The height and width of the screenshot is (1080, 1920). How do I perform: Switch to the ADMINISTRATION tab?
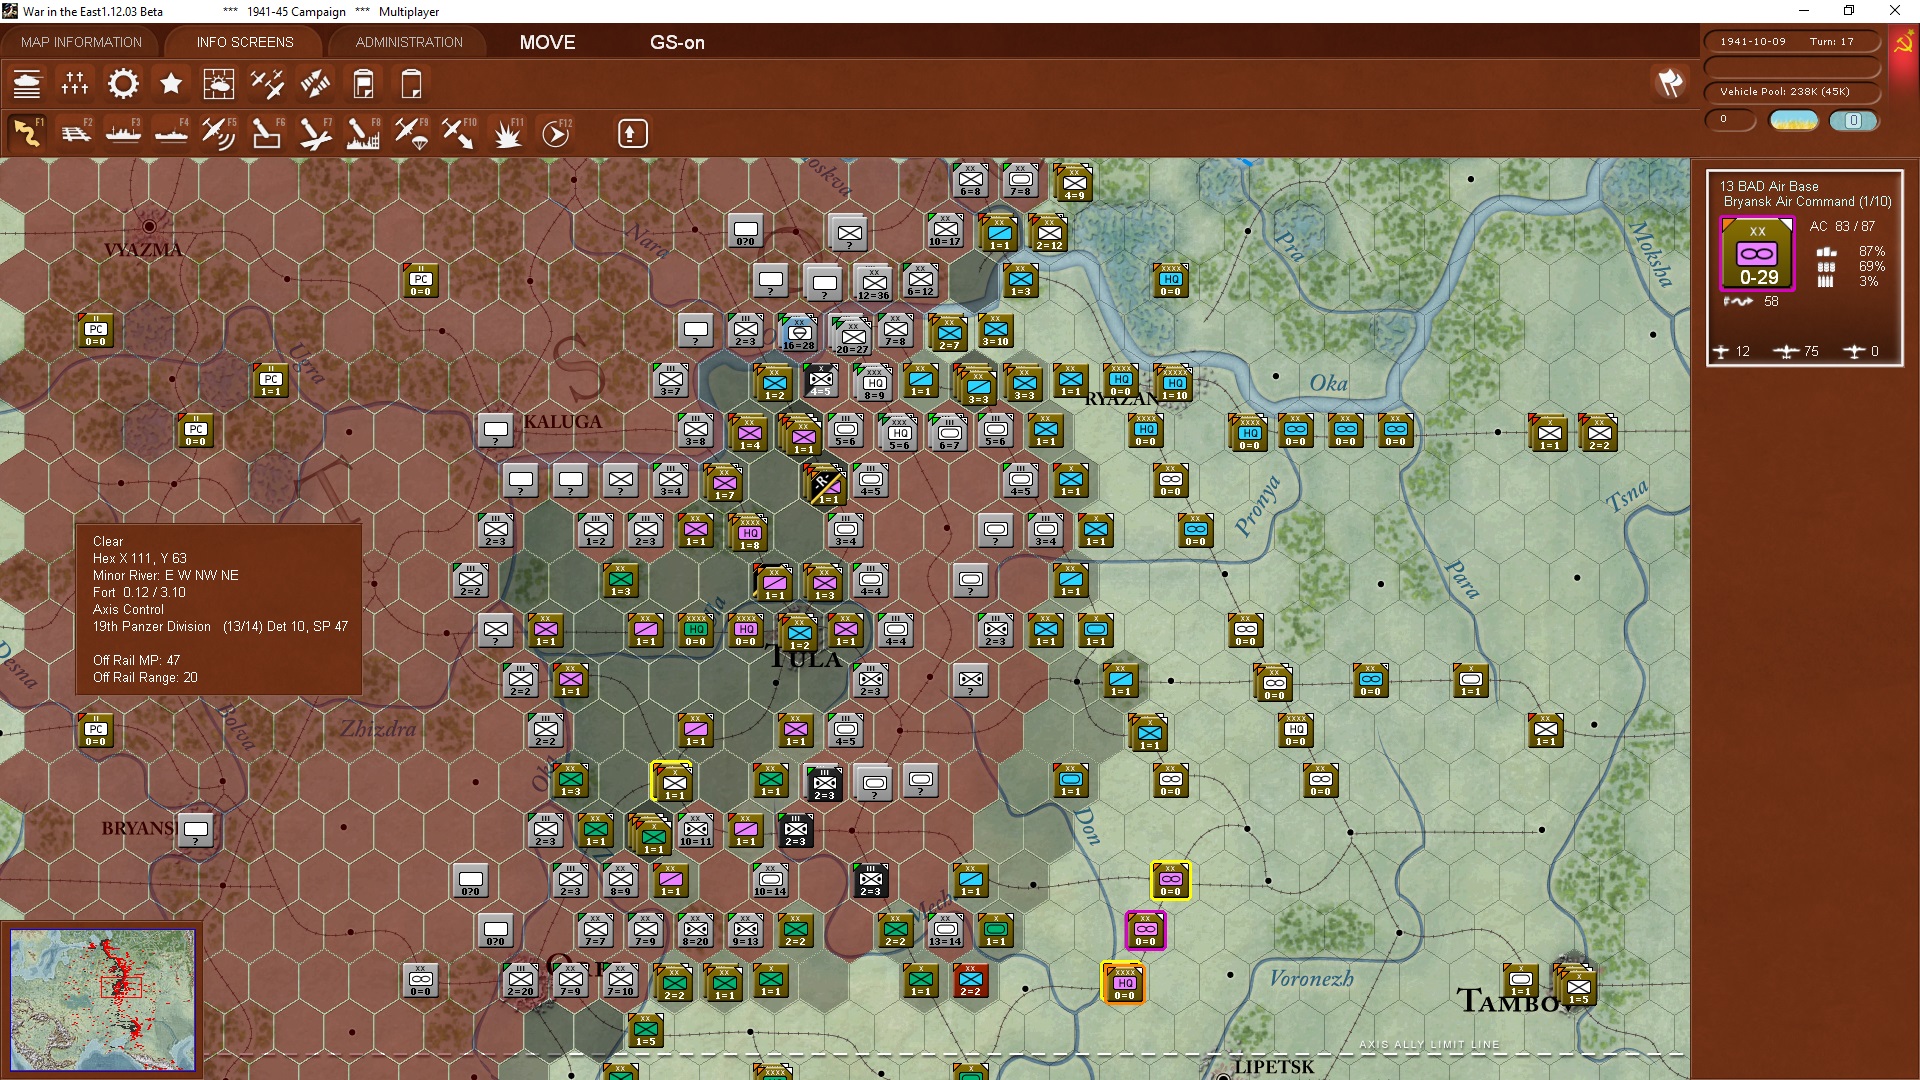coord(409,42)
